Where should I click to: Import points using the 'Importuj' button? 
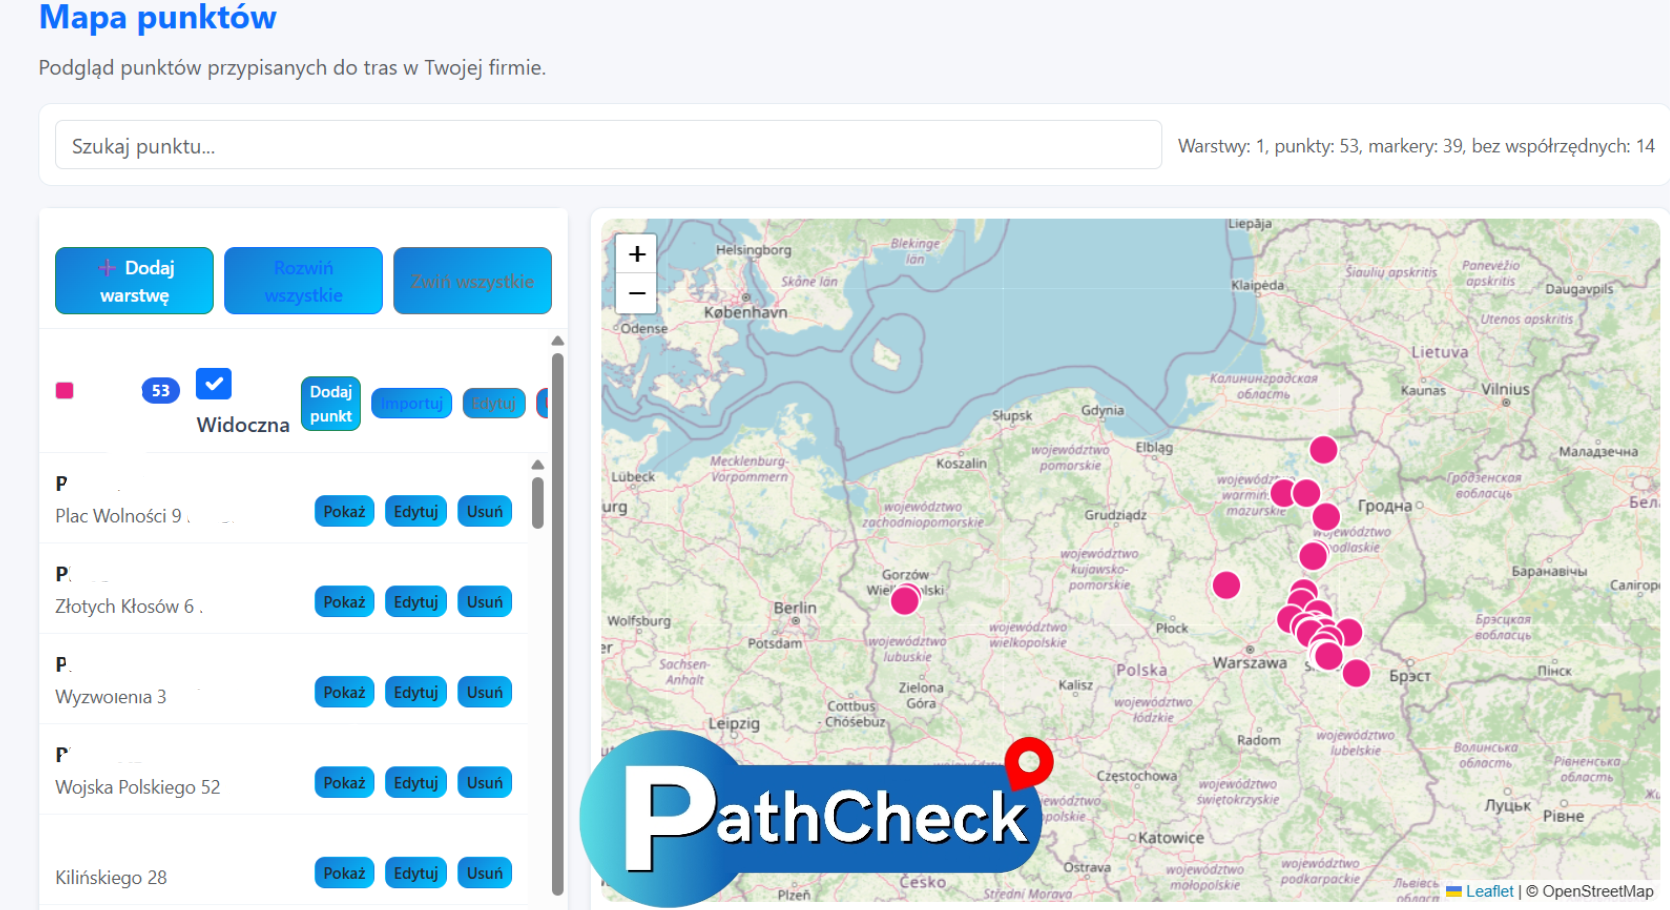(411, 403)
